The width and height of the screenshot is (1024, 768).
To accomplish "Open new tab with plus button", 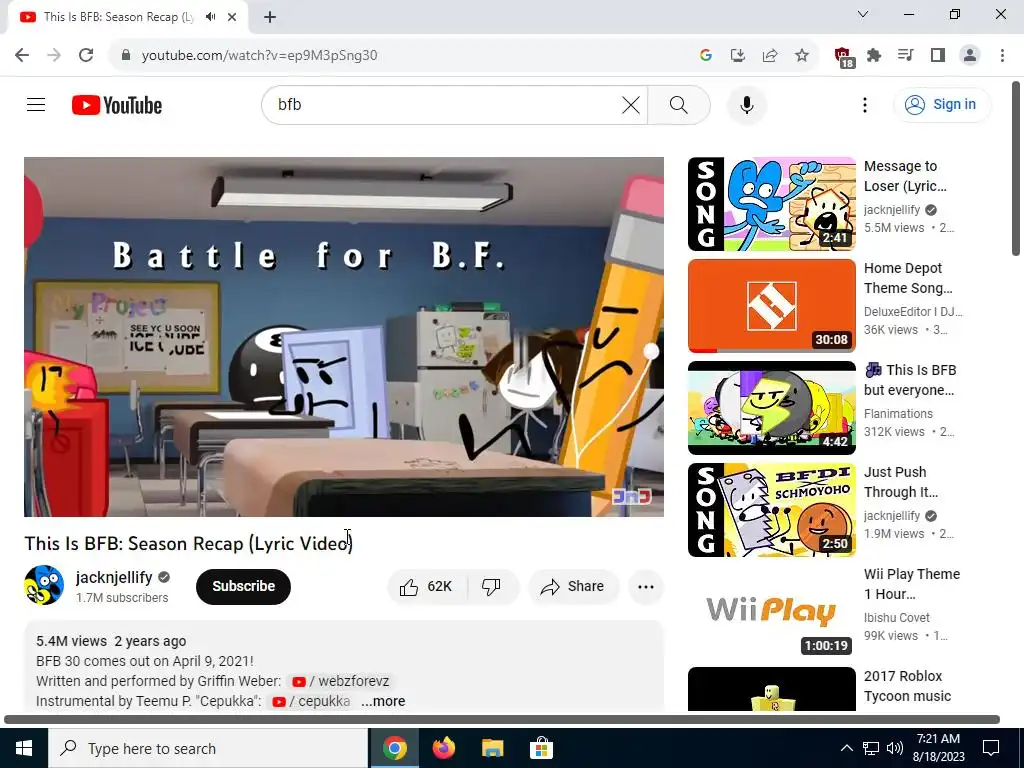I will (x=270, y=17).
